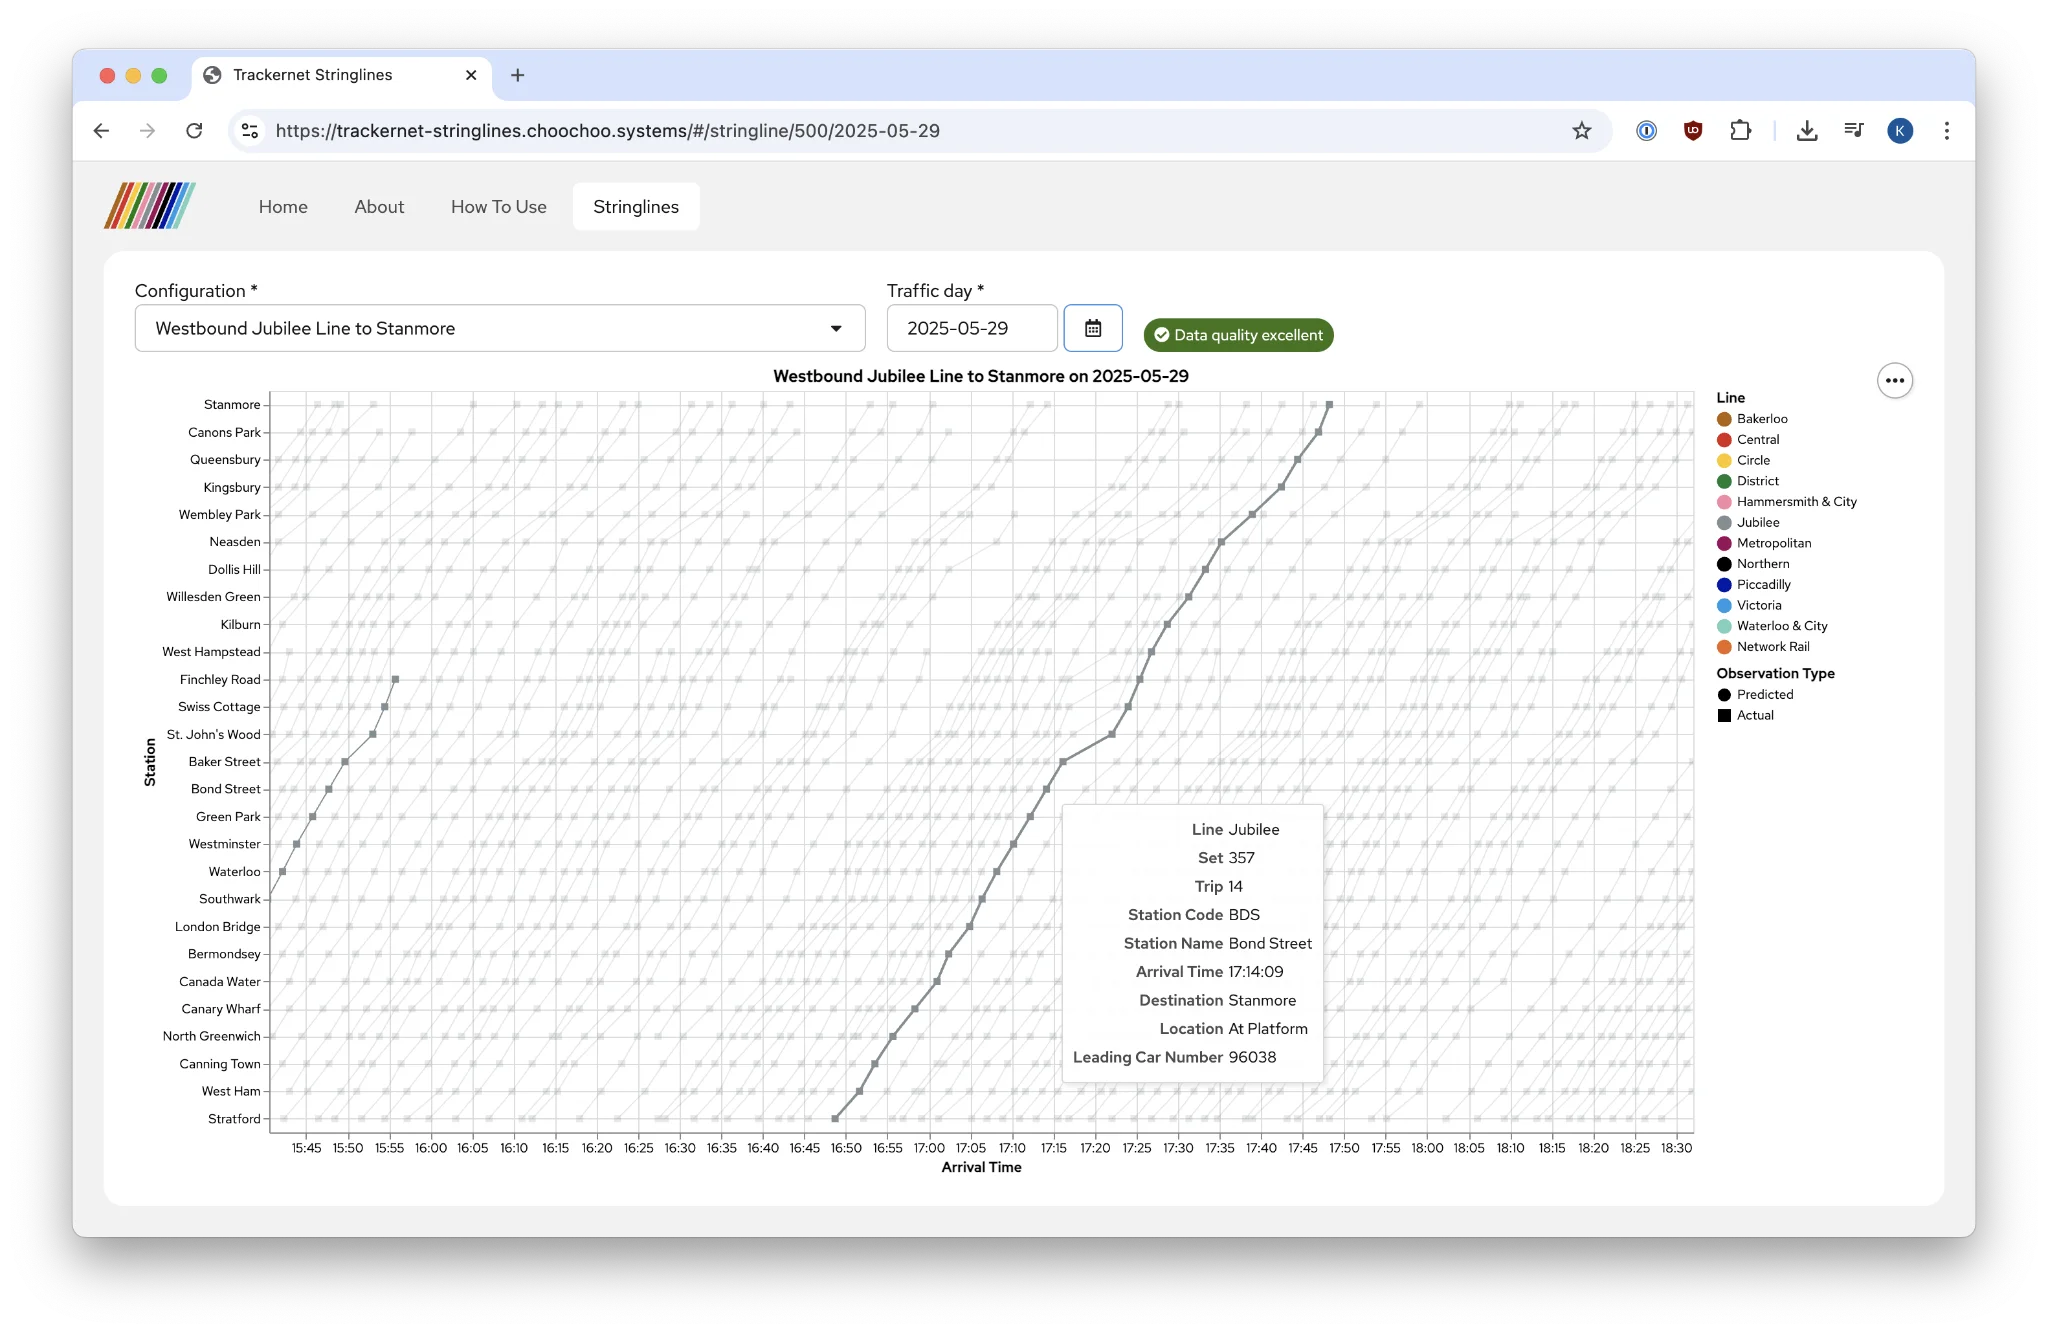Open the chart options ellipsis menu
The image size is (2048, 1333).
click(x=1894, y=380)
